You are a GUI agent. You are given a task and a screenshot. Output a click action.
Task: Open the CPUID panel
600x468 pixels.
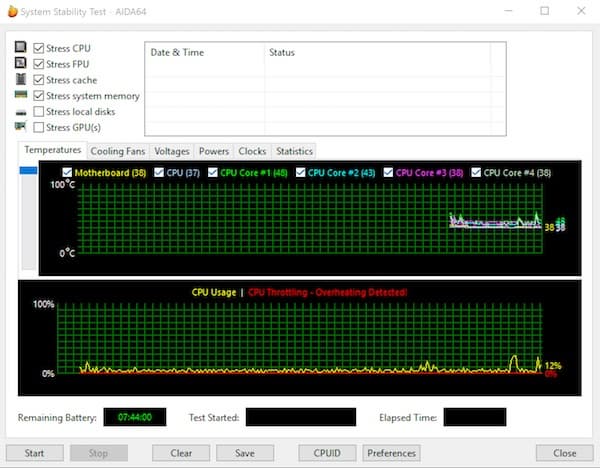pyautogui.click(x=327, y=453)
